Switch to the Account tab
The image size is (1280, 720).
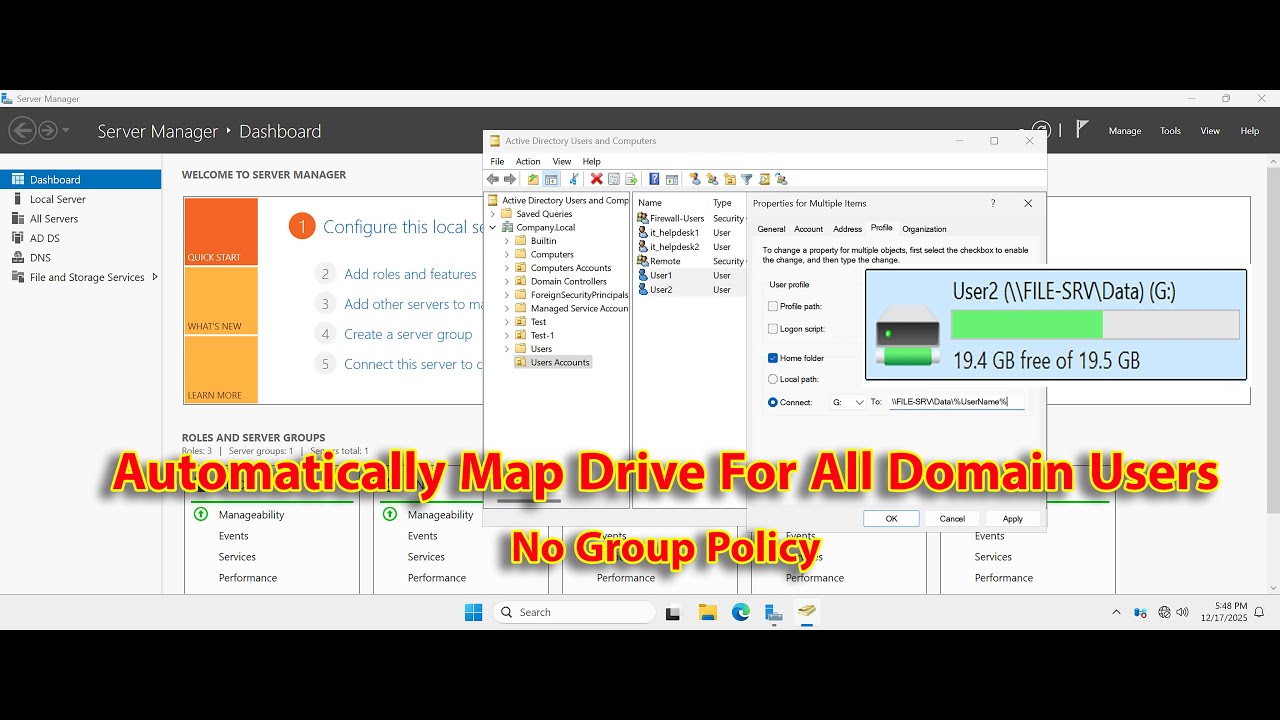point(808,229)
